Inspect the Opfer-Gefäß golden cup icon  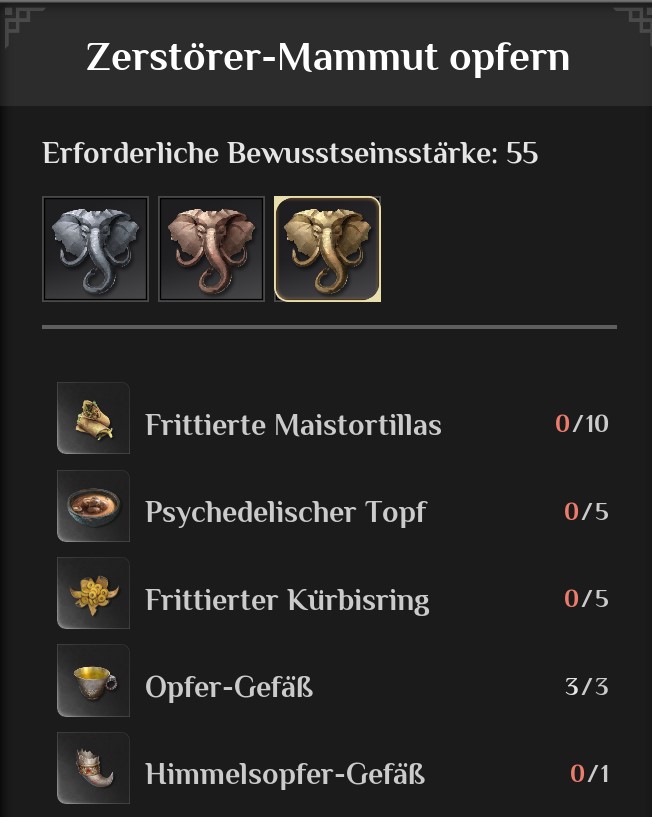(93, 680)
